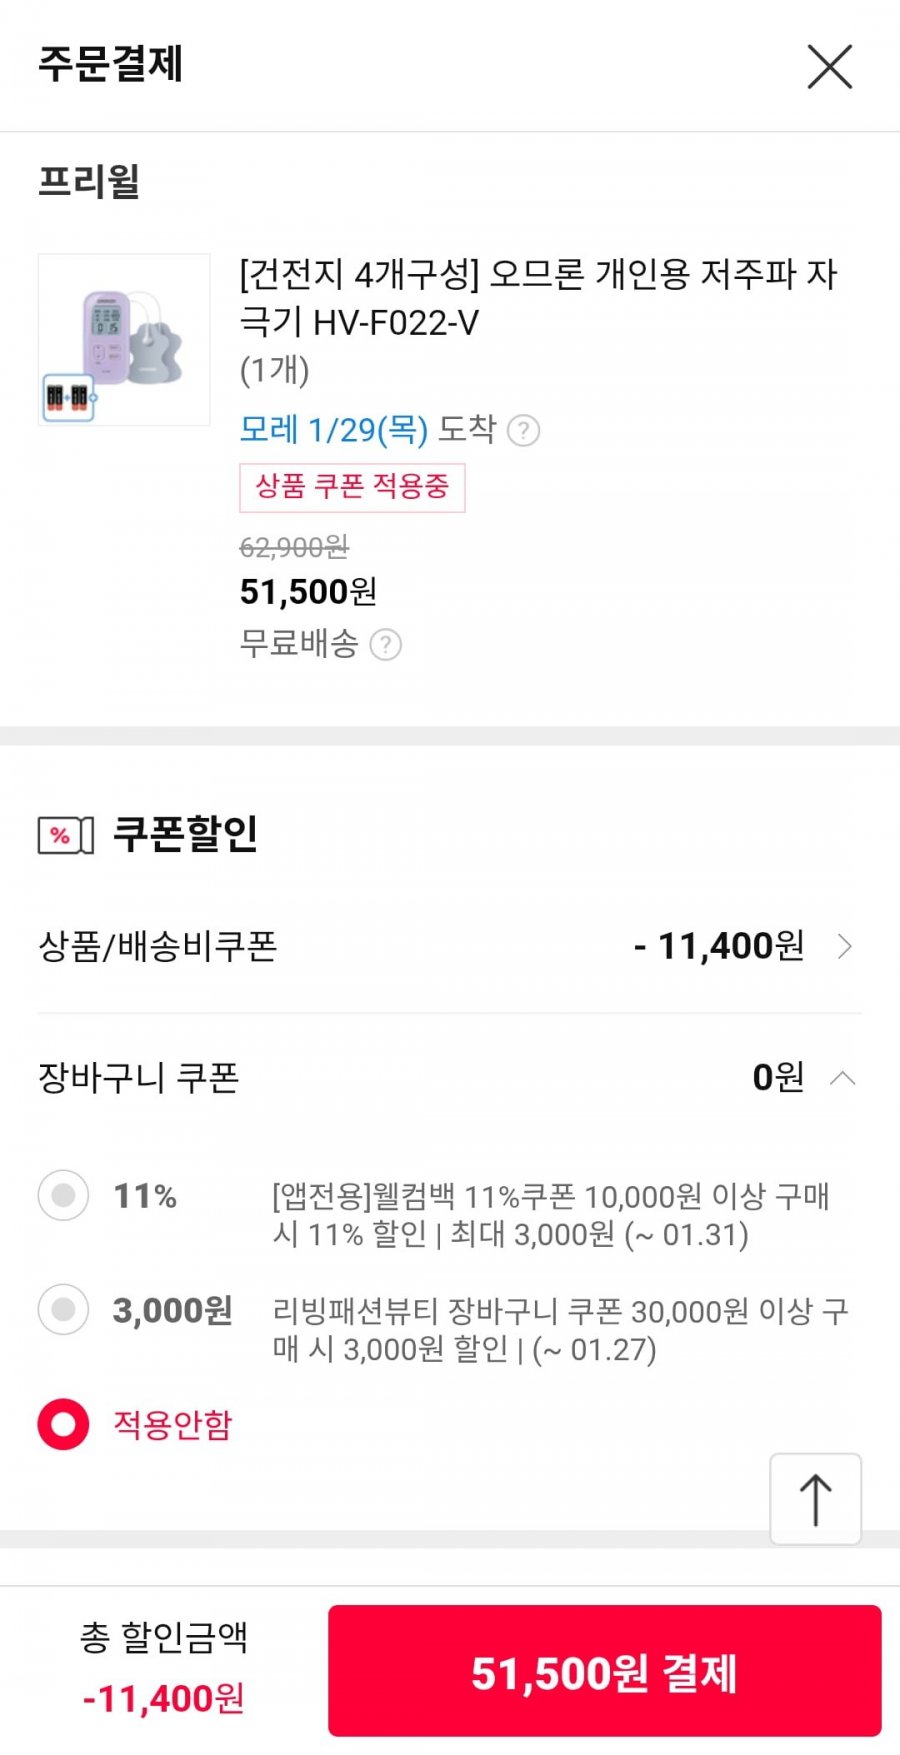
Task: Select the 3,000원 cart coupon radio
Action: [x=63, y=1310]
